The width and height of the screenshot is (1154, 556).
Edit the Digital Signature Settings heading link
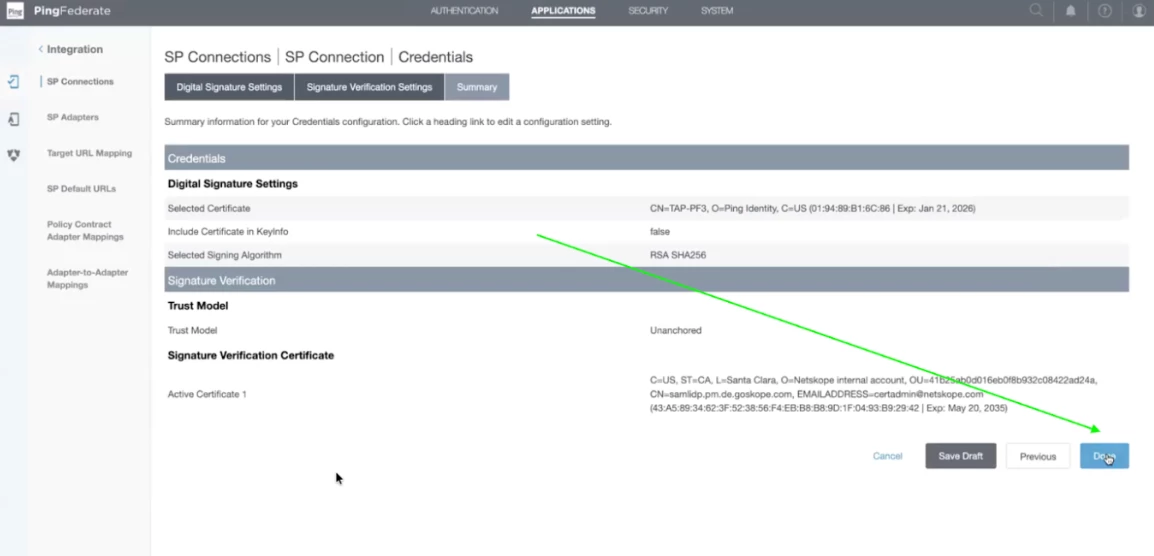tap(233, 183)
